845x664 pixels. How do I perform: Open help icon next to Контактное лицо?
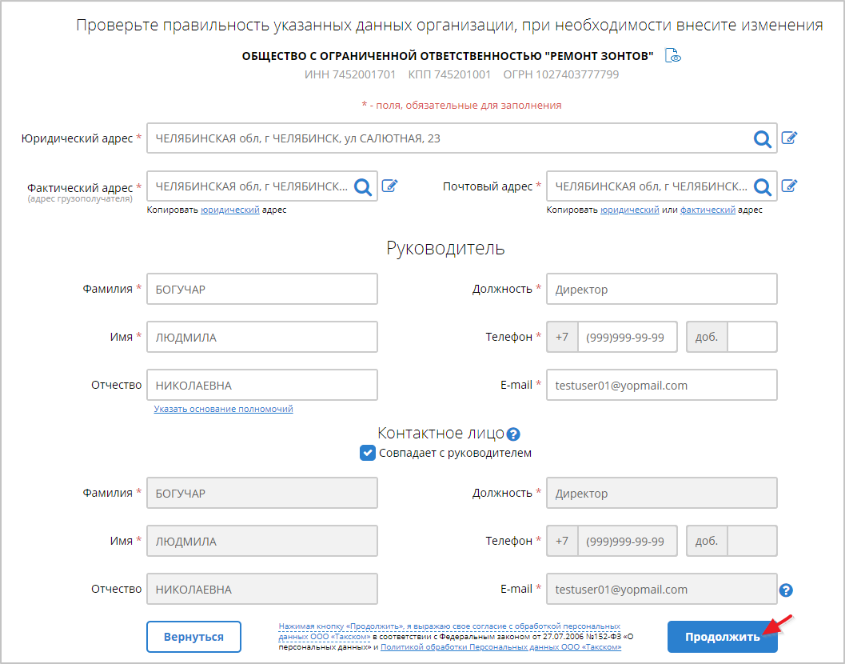pyautogui.click(x=514, y=434)
